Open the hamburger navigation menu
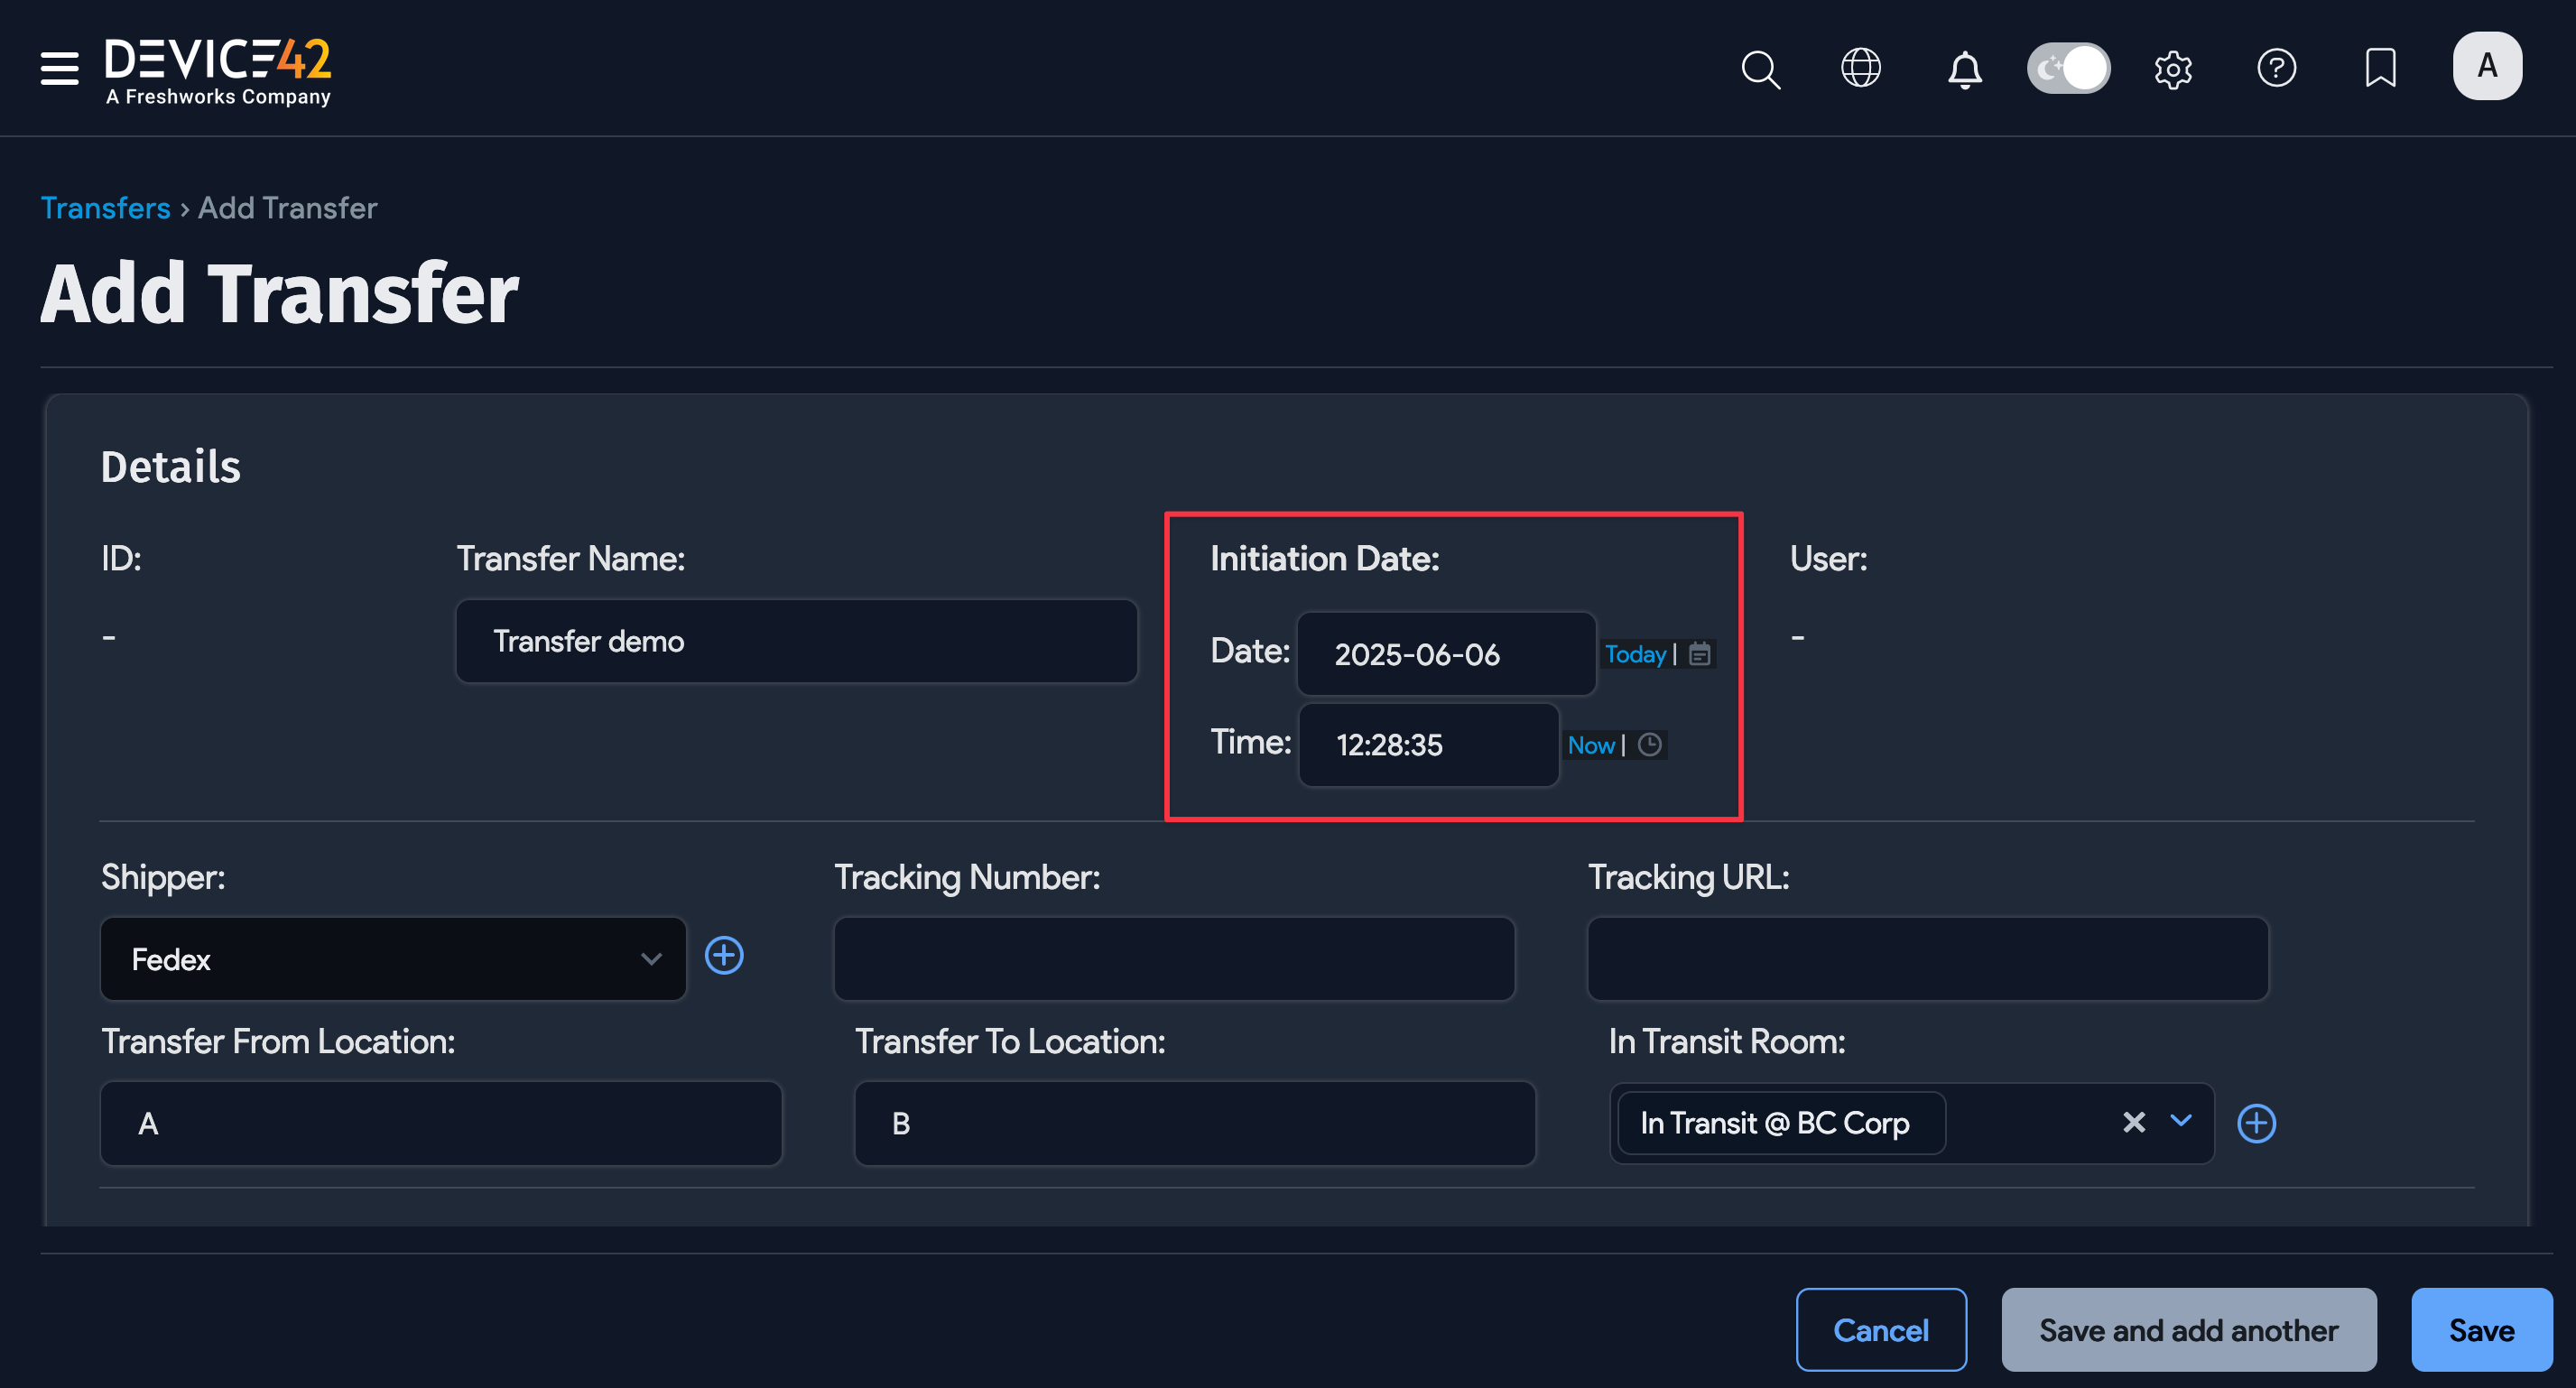 [x=58, y=68]
